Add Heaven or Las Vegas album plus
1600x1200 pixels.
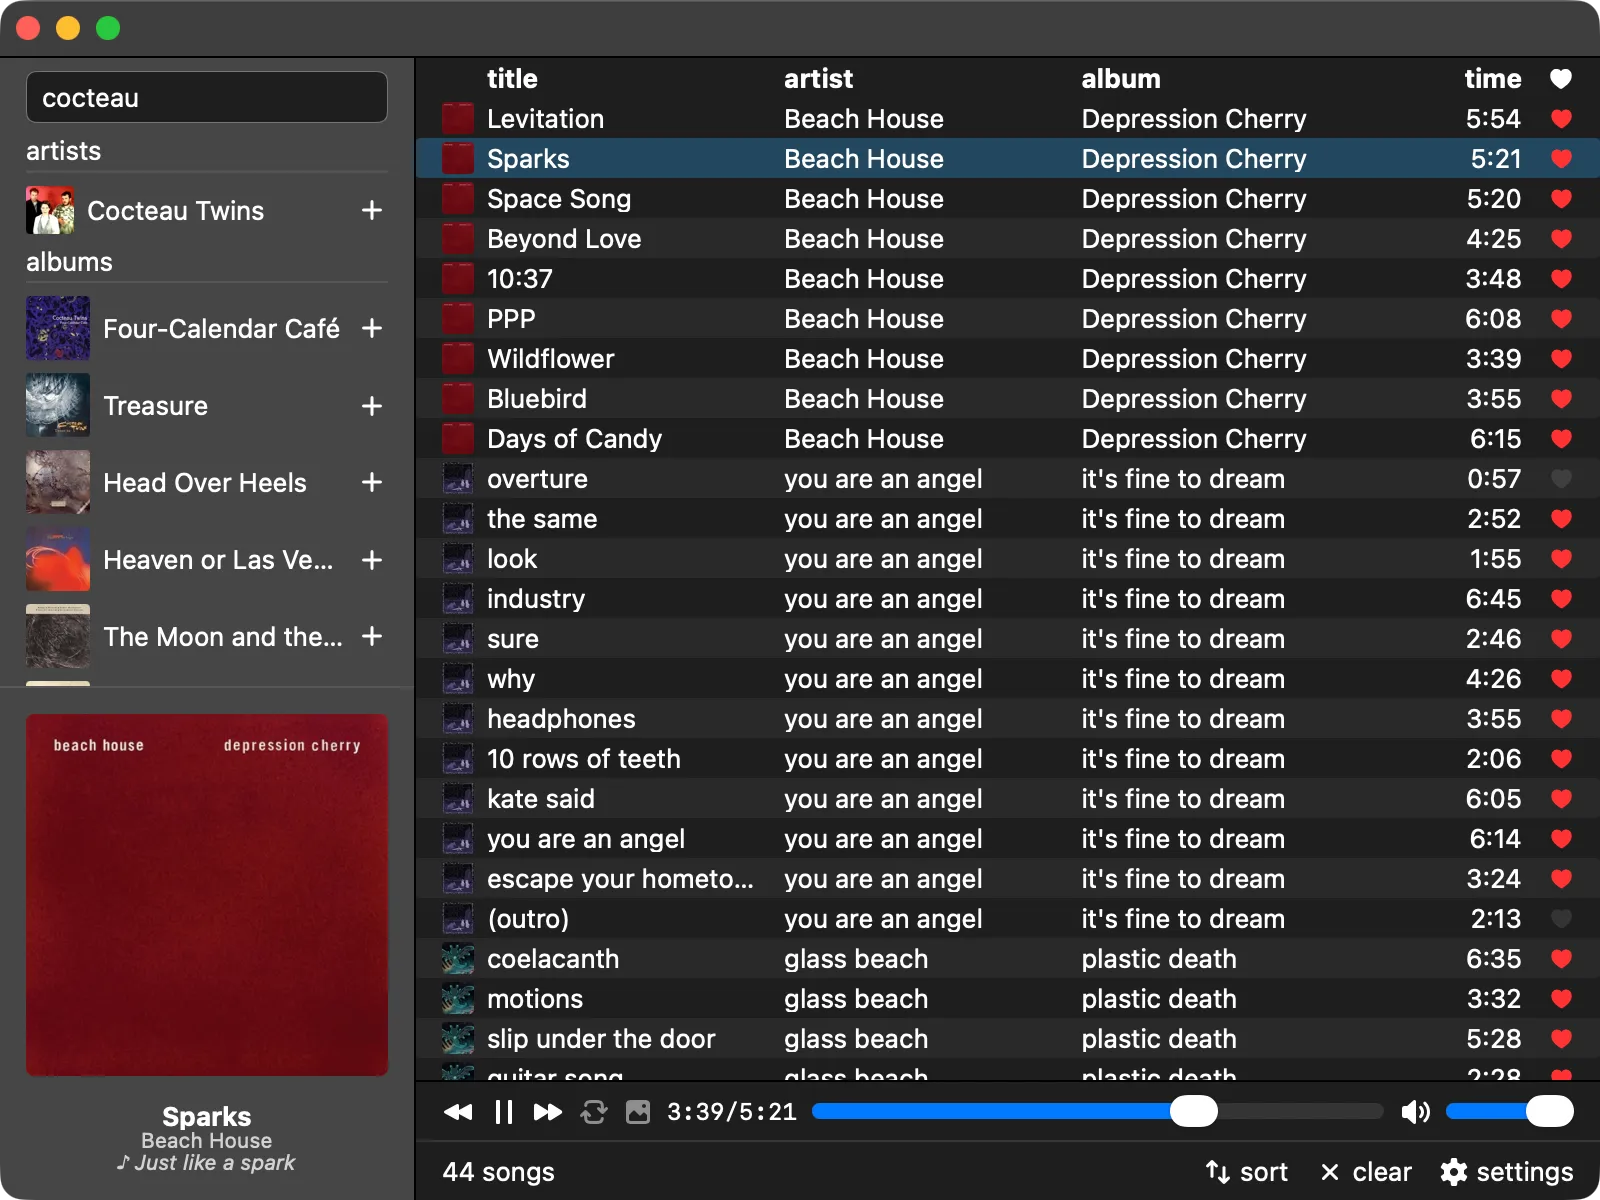tap(372, 560)
